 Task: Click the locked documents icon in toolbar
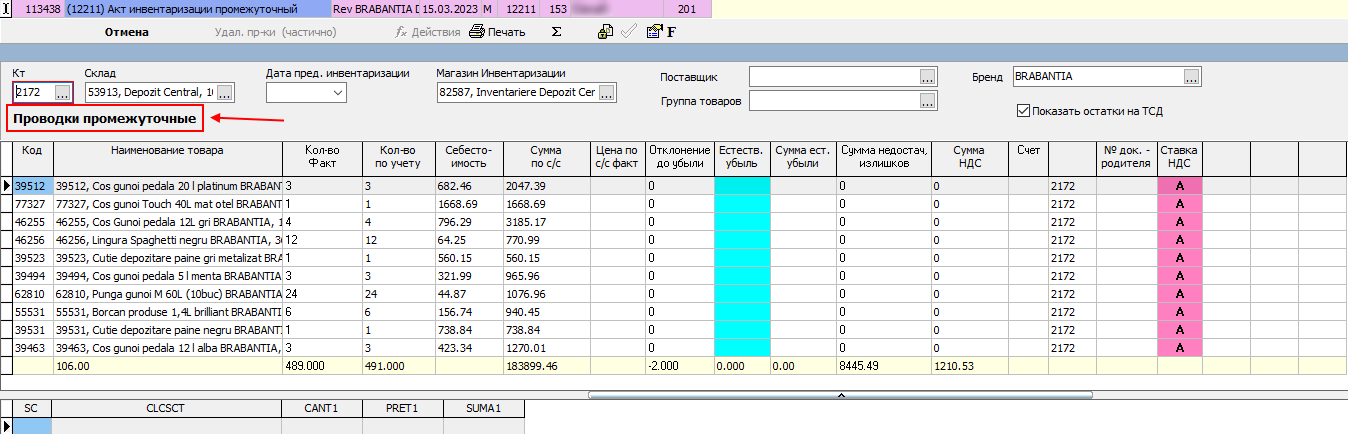pos(605,32)
